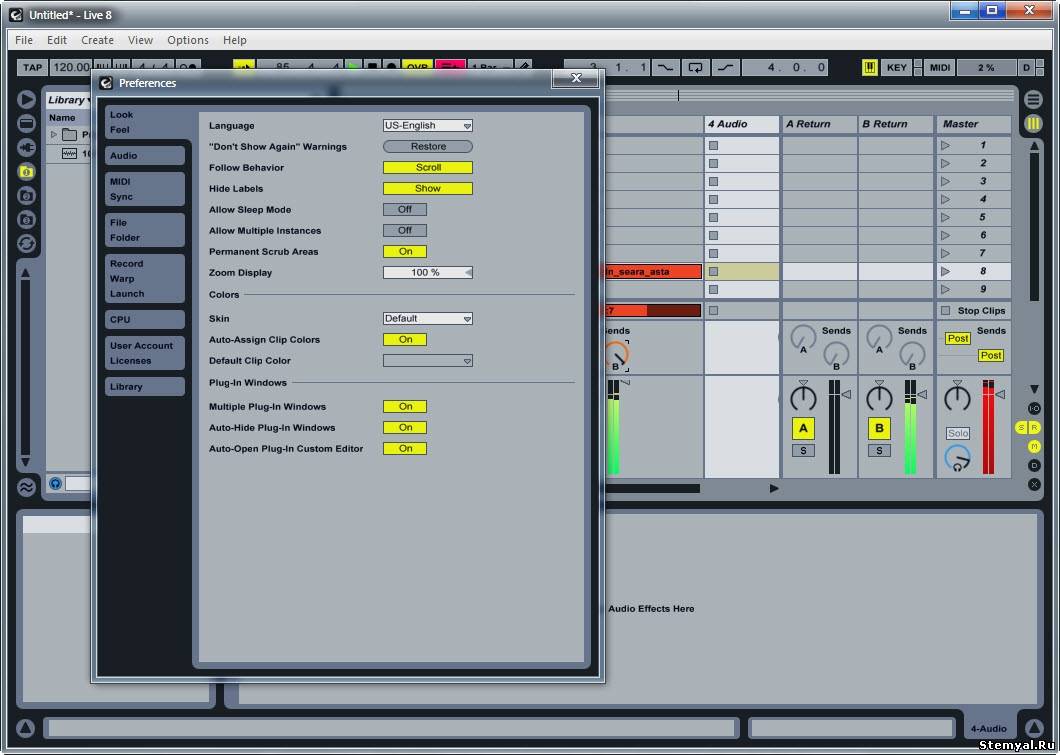This screenshot has width=1060, height=755.
Task: Open the Audio preferences tab
Action: [x=145, y=155]
